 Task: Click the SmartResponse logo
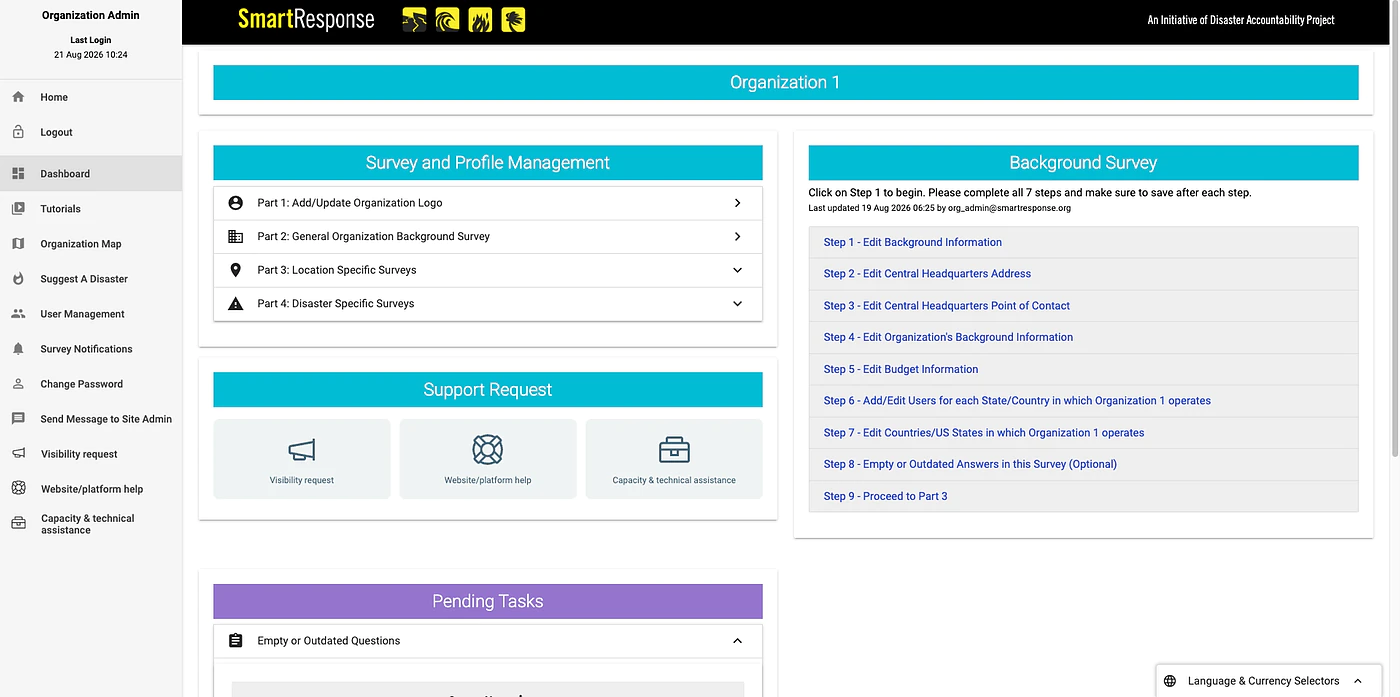point(306,19)
